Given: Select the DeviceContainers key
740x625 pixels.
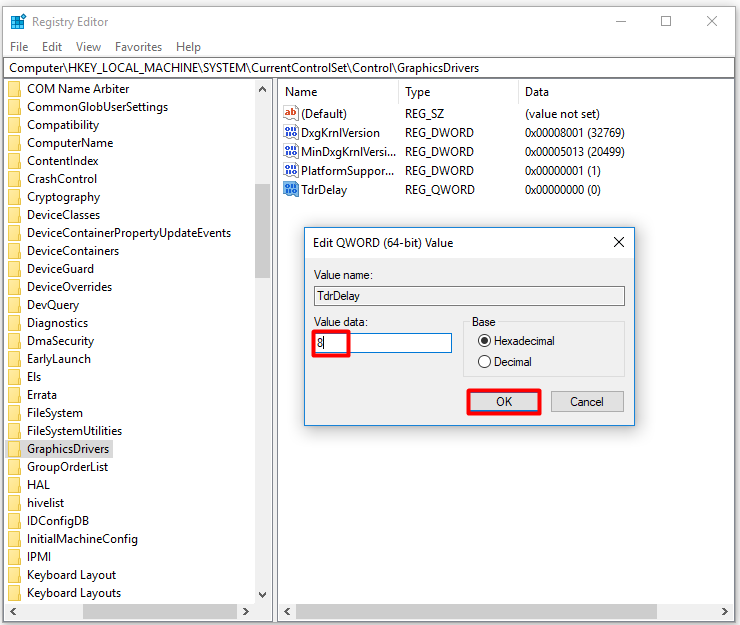Looking at the screenshot, I should tap(73, 251).
